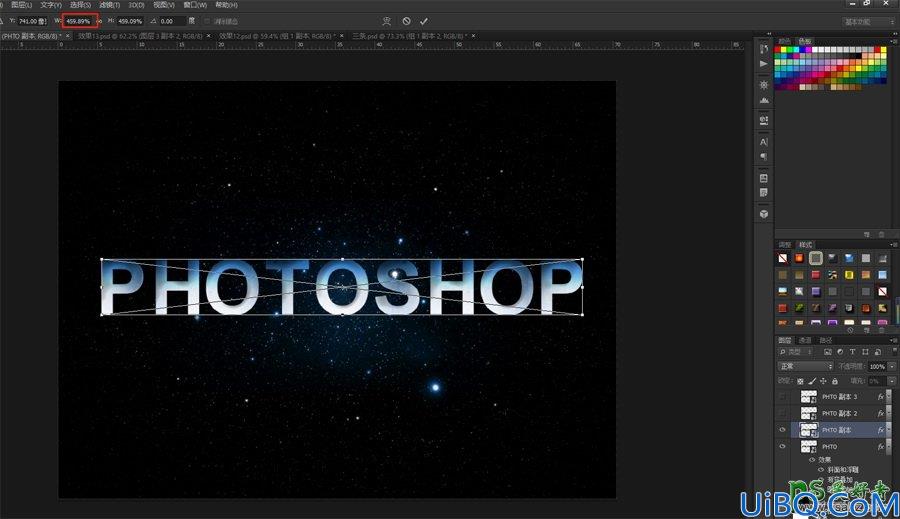This screenshot has height=519, width=900.
Task: Hide the PHTO layer eye icon
Action: tap(783, 446)
